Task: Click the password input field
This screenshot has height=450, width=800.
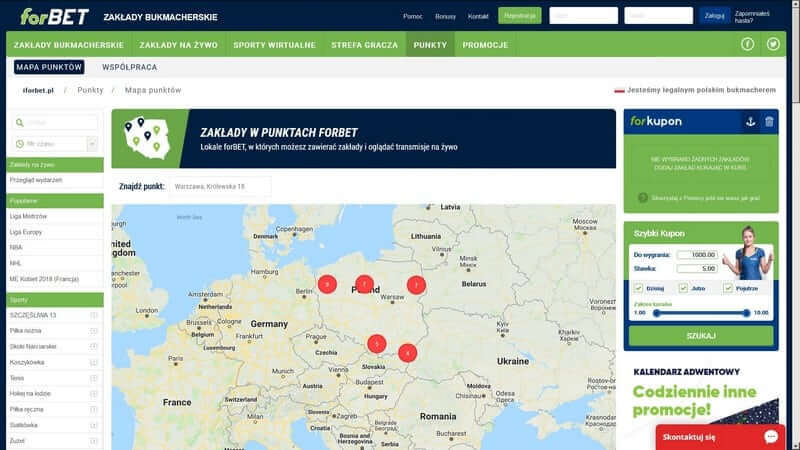Action: pyautogui.click(x=659, y=15)
